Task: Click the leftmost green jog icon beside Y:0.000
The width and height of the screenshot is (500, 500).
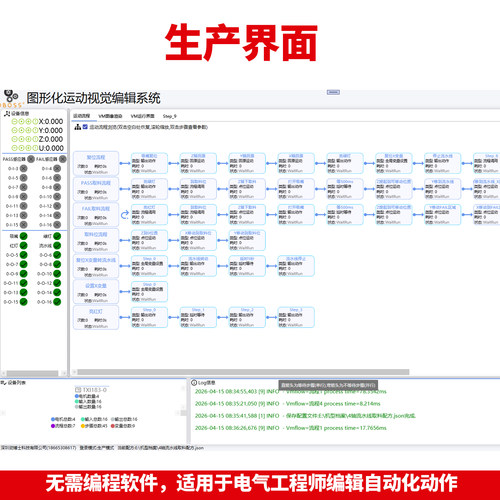Action: [x=14, y=130]
